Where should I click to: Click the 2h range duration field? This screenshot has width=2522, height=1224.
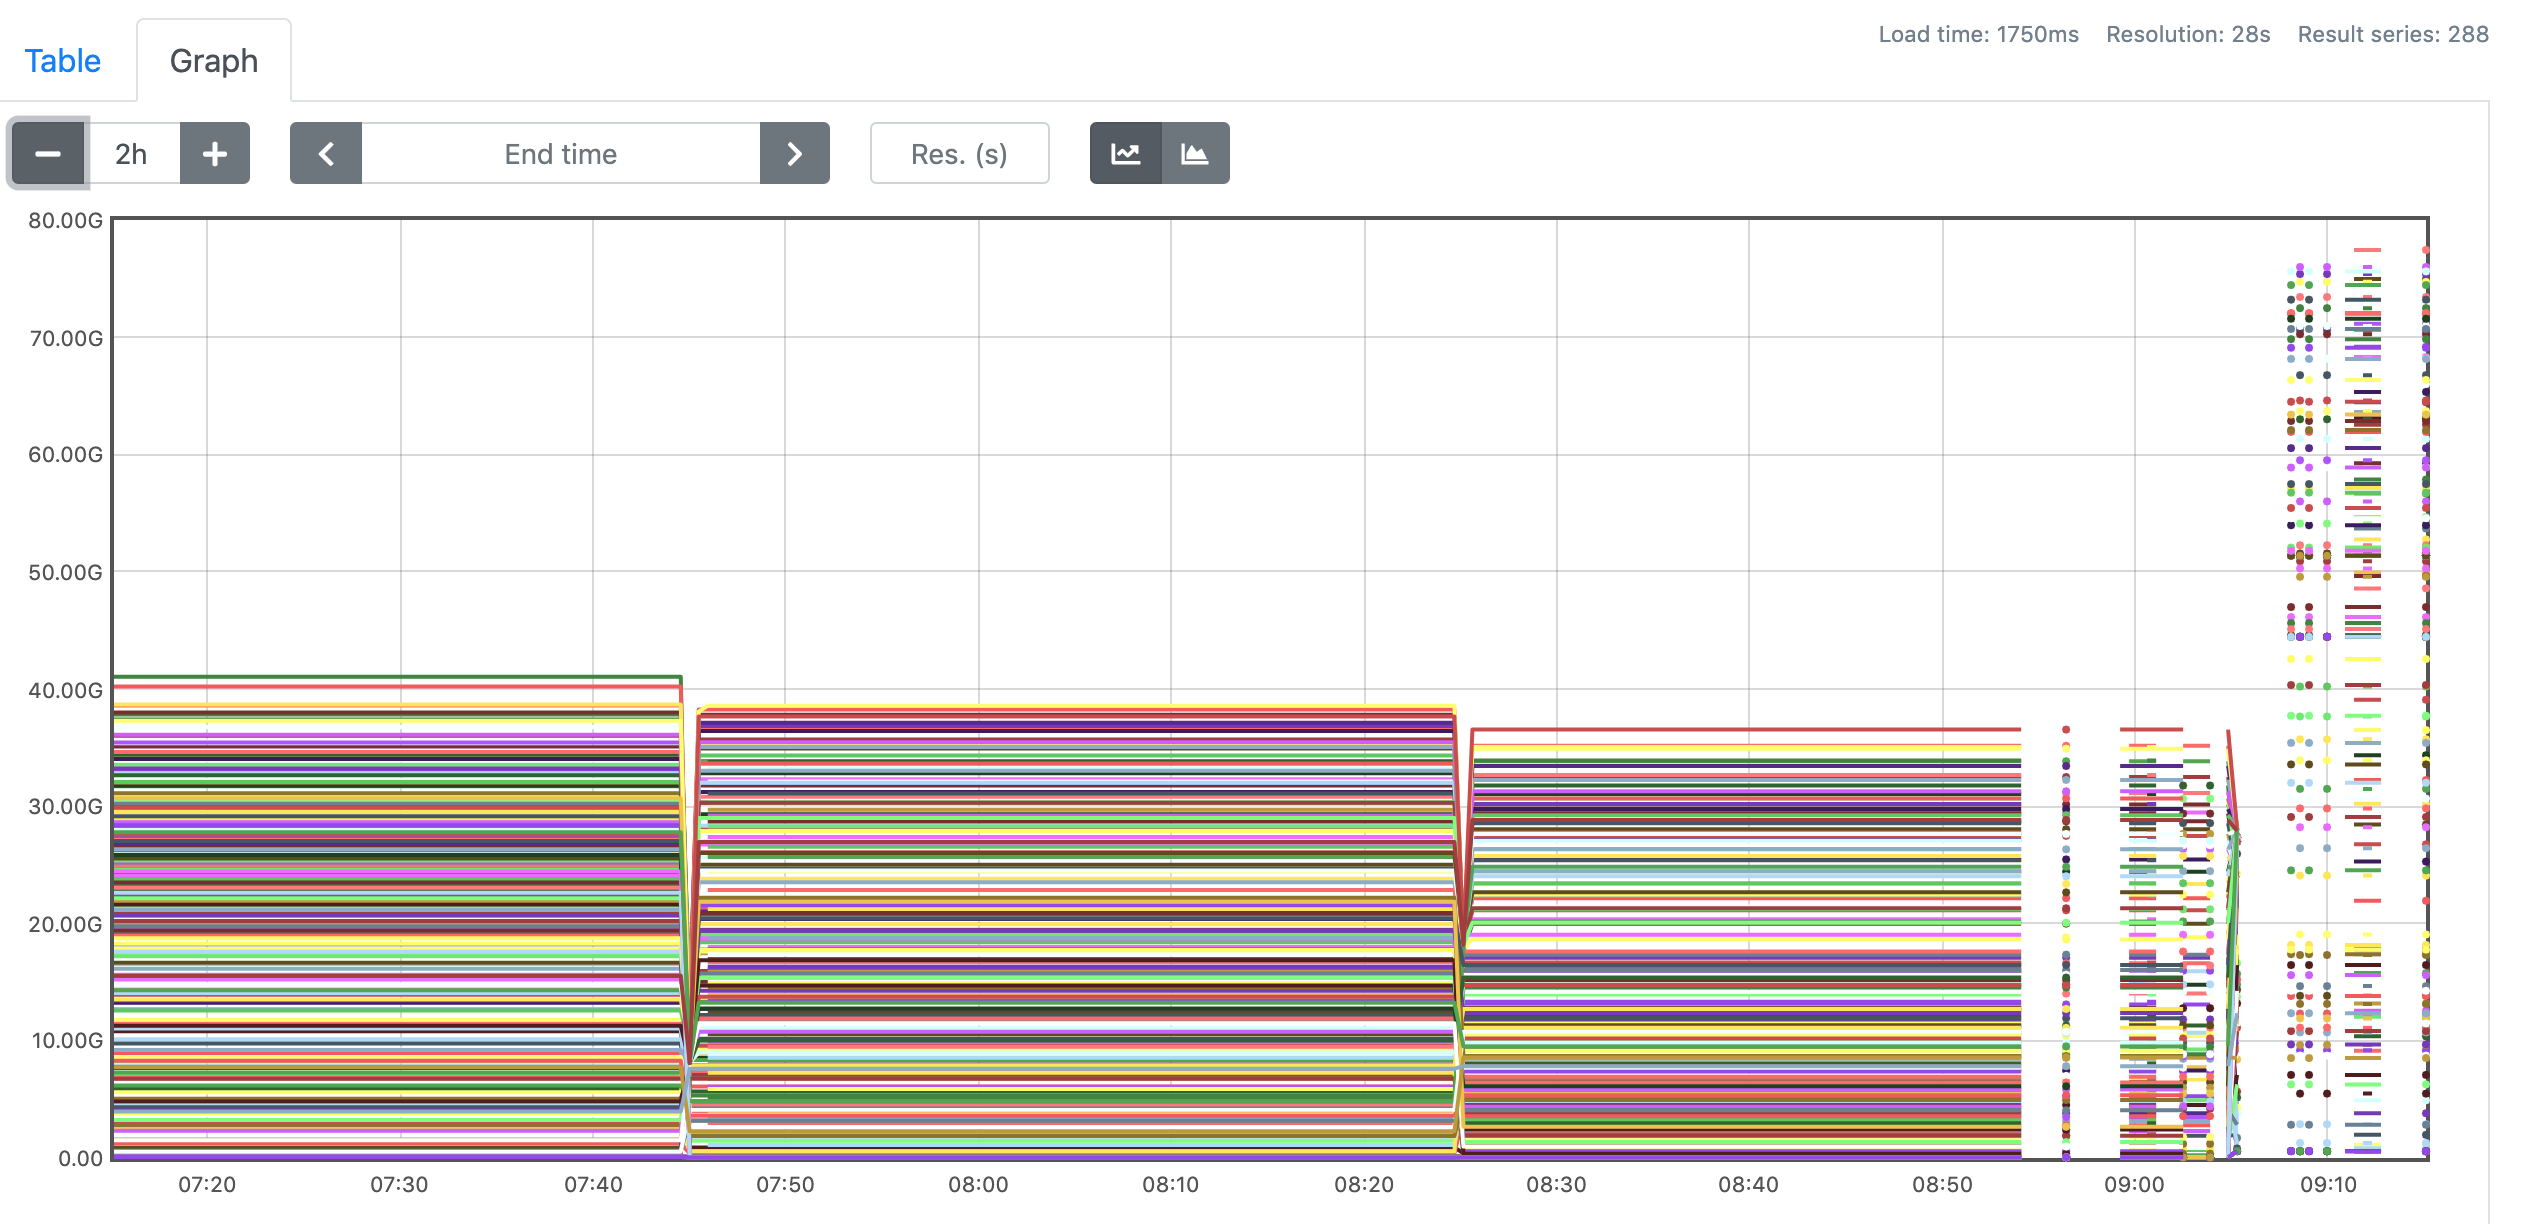pyautogui.click(x=132, y=154)
